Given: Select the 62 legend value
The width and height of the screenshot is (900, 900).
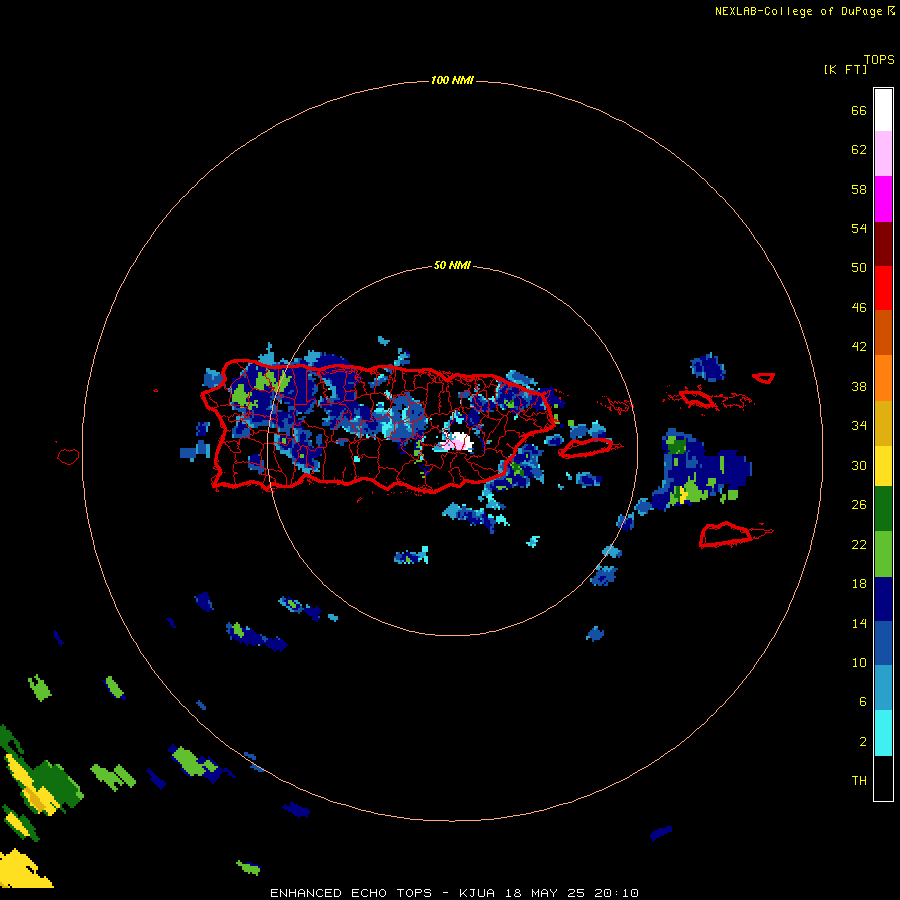Looking at the screenshot, I should (x=859, y=150).
